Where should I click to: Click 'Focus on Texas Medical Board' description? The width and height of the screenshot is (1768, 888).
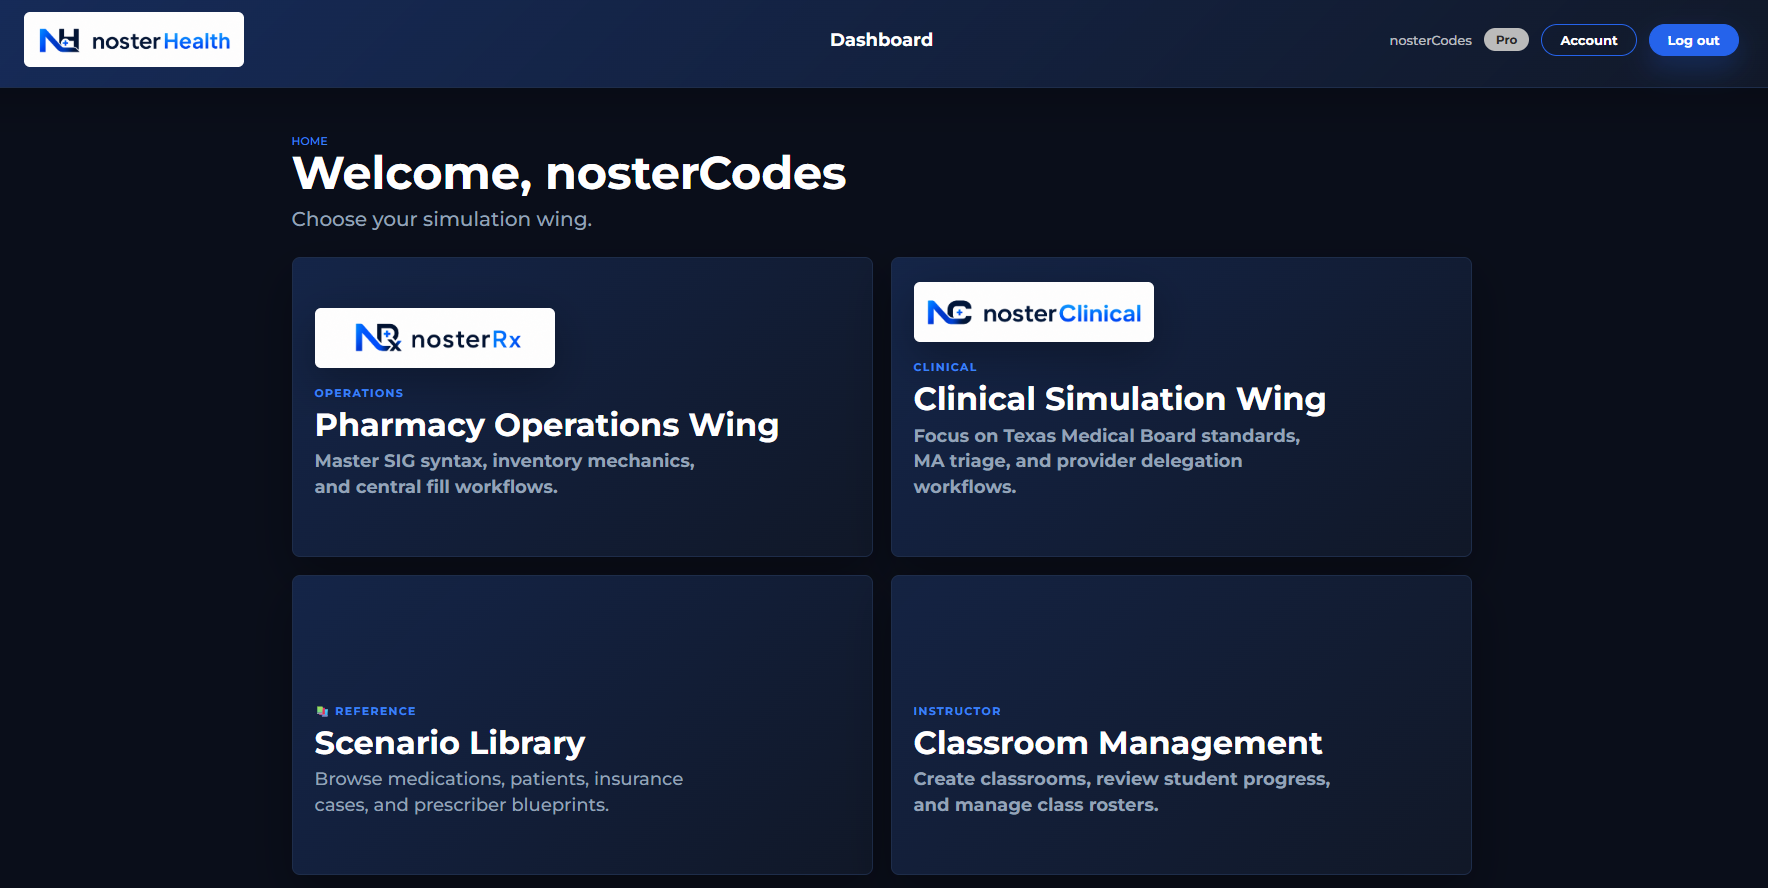pyautogui.click(x=1107, y=461)
